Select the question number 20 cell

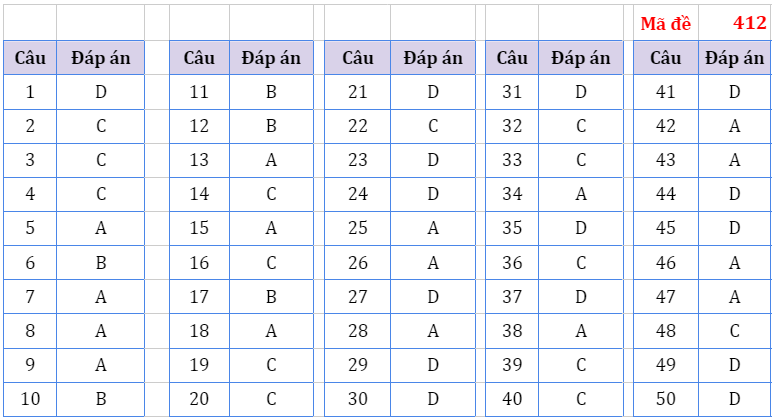click(199, 399)
